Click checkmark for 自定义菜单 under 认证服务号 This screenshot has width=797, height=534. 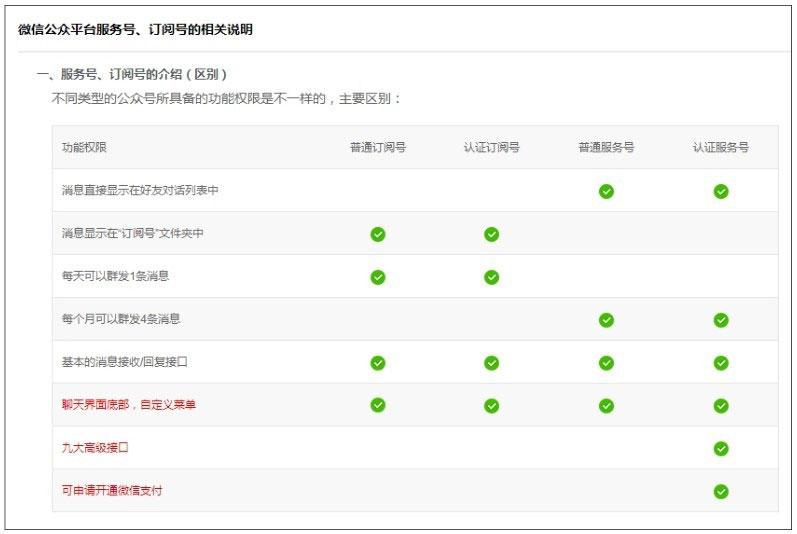[x=721, y=406]
